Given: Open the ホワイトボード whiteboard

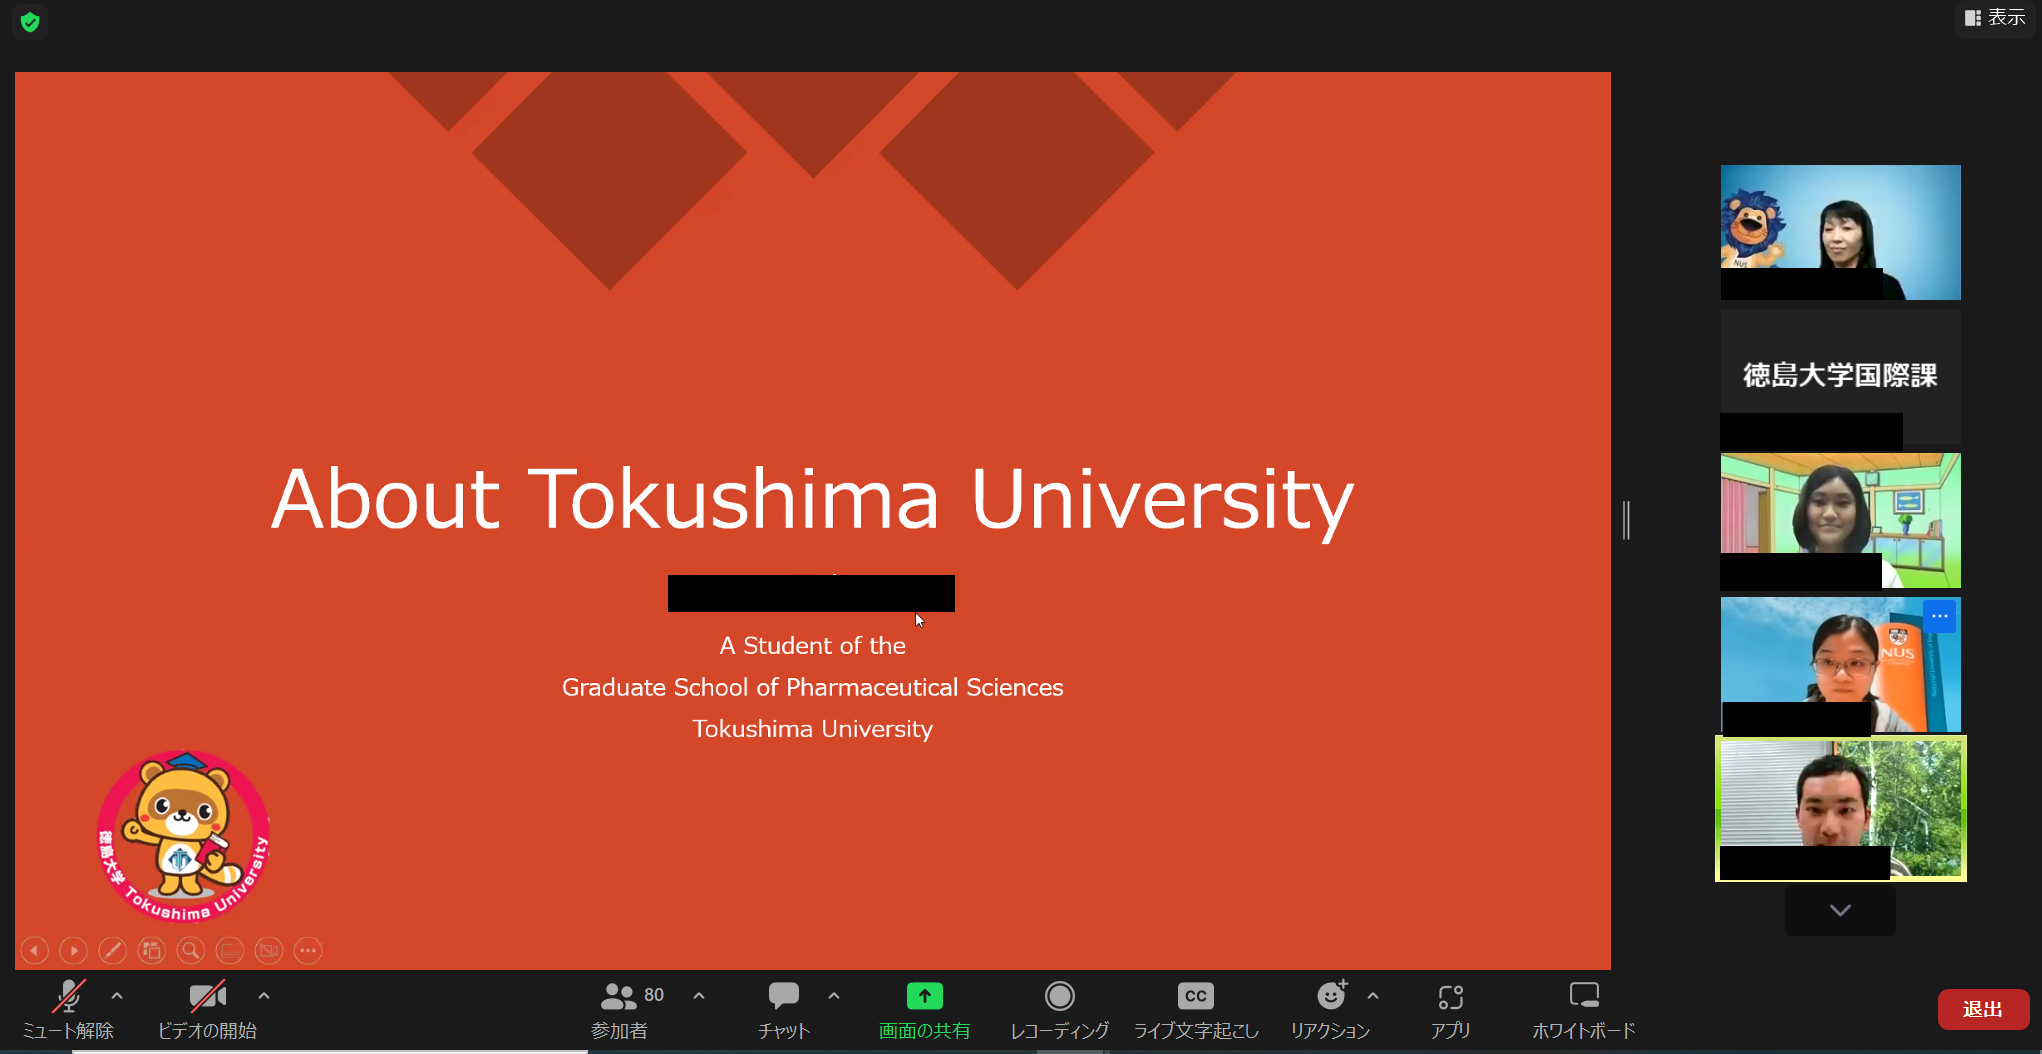Looking at the screenshot, I should coord(1584,1010).
